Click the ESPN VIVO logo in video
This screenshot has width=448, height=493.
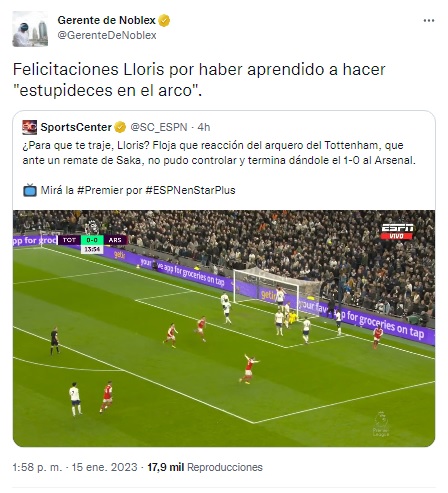point(397,232)
